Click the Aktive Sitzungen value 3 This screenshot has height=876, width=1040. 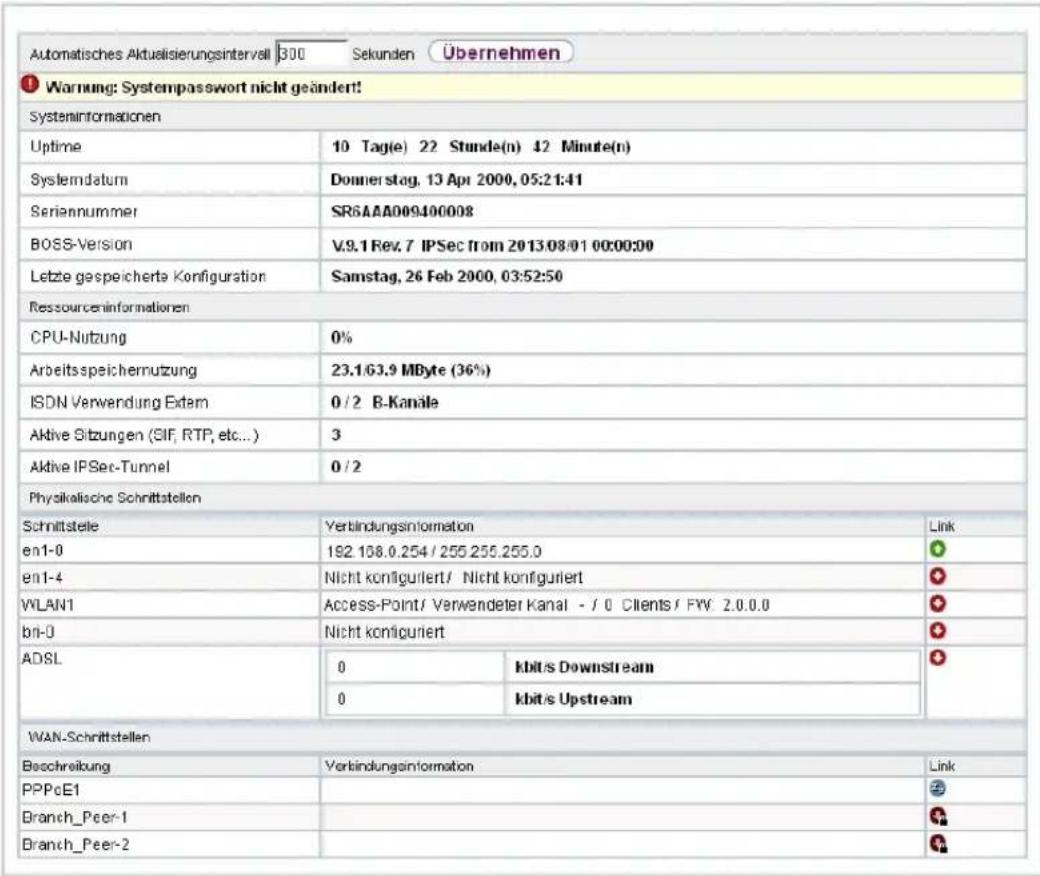336,434
